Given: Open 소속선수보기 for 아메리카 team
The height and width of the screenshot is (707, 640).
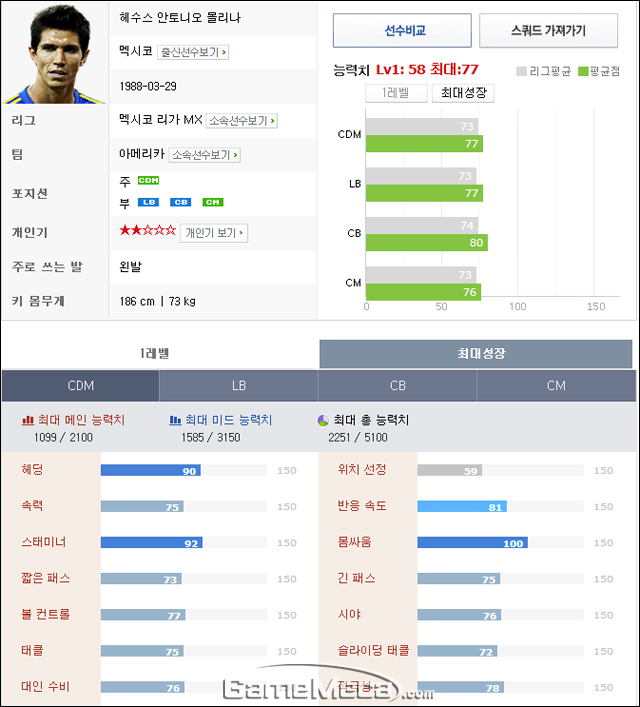Looking at the screenshot, I should click(204, 155).
